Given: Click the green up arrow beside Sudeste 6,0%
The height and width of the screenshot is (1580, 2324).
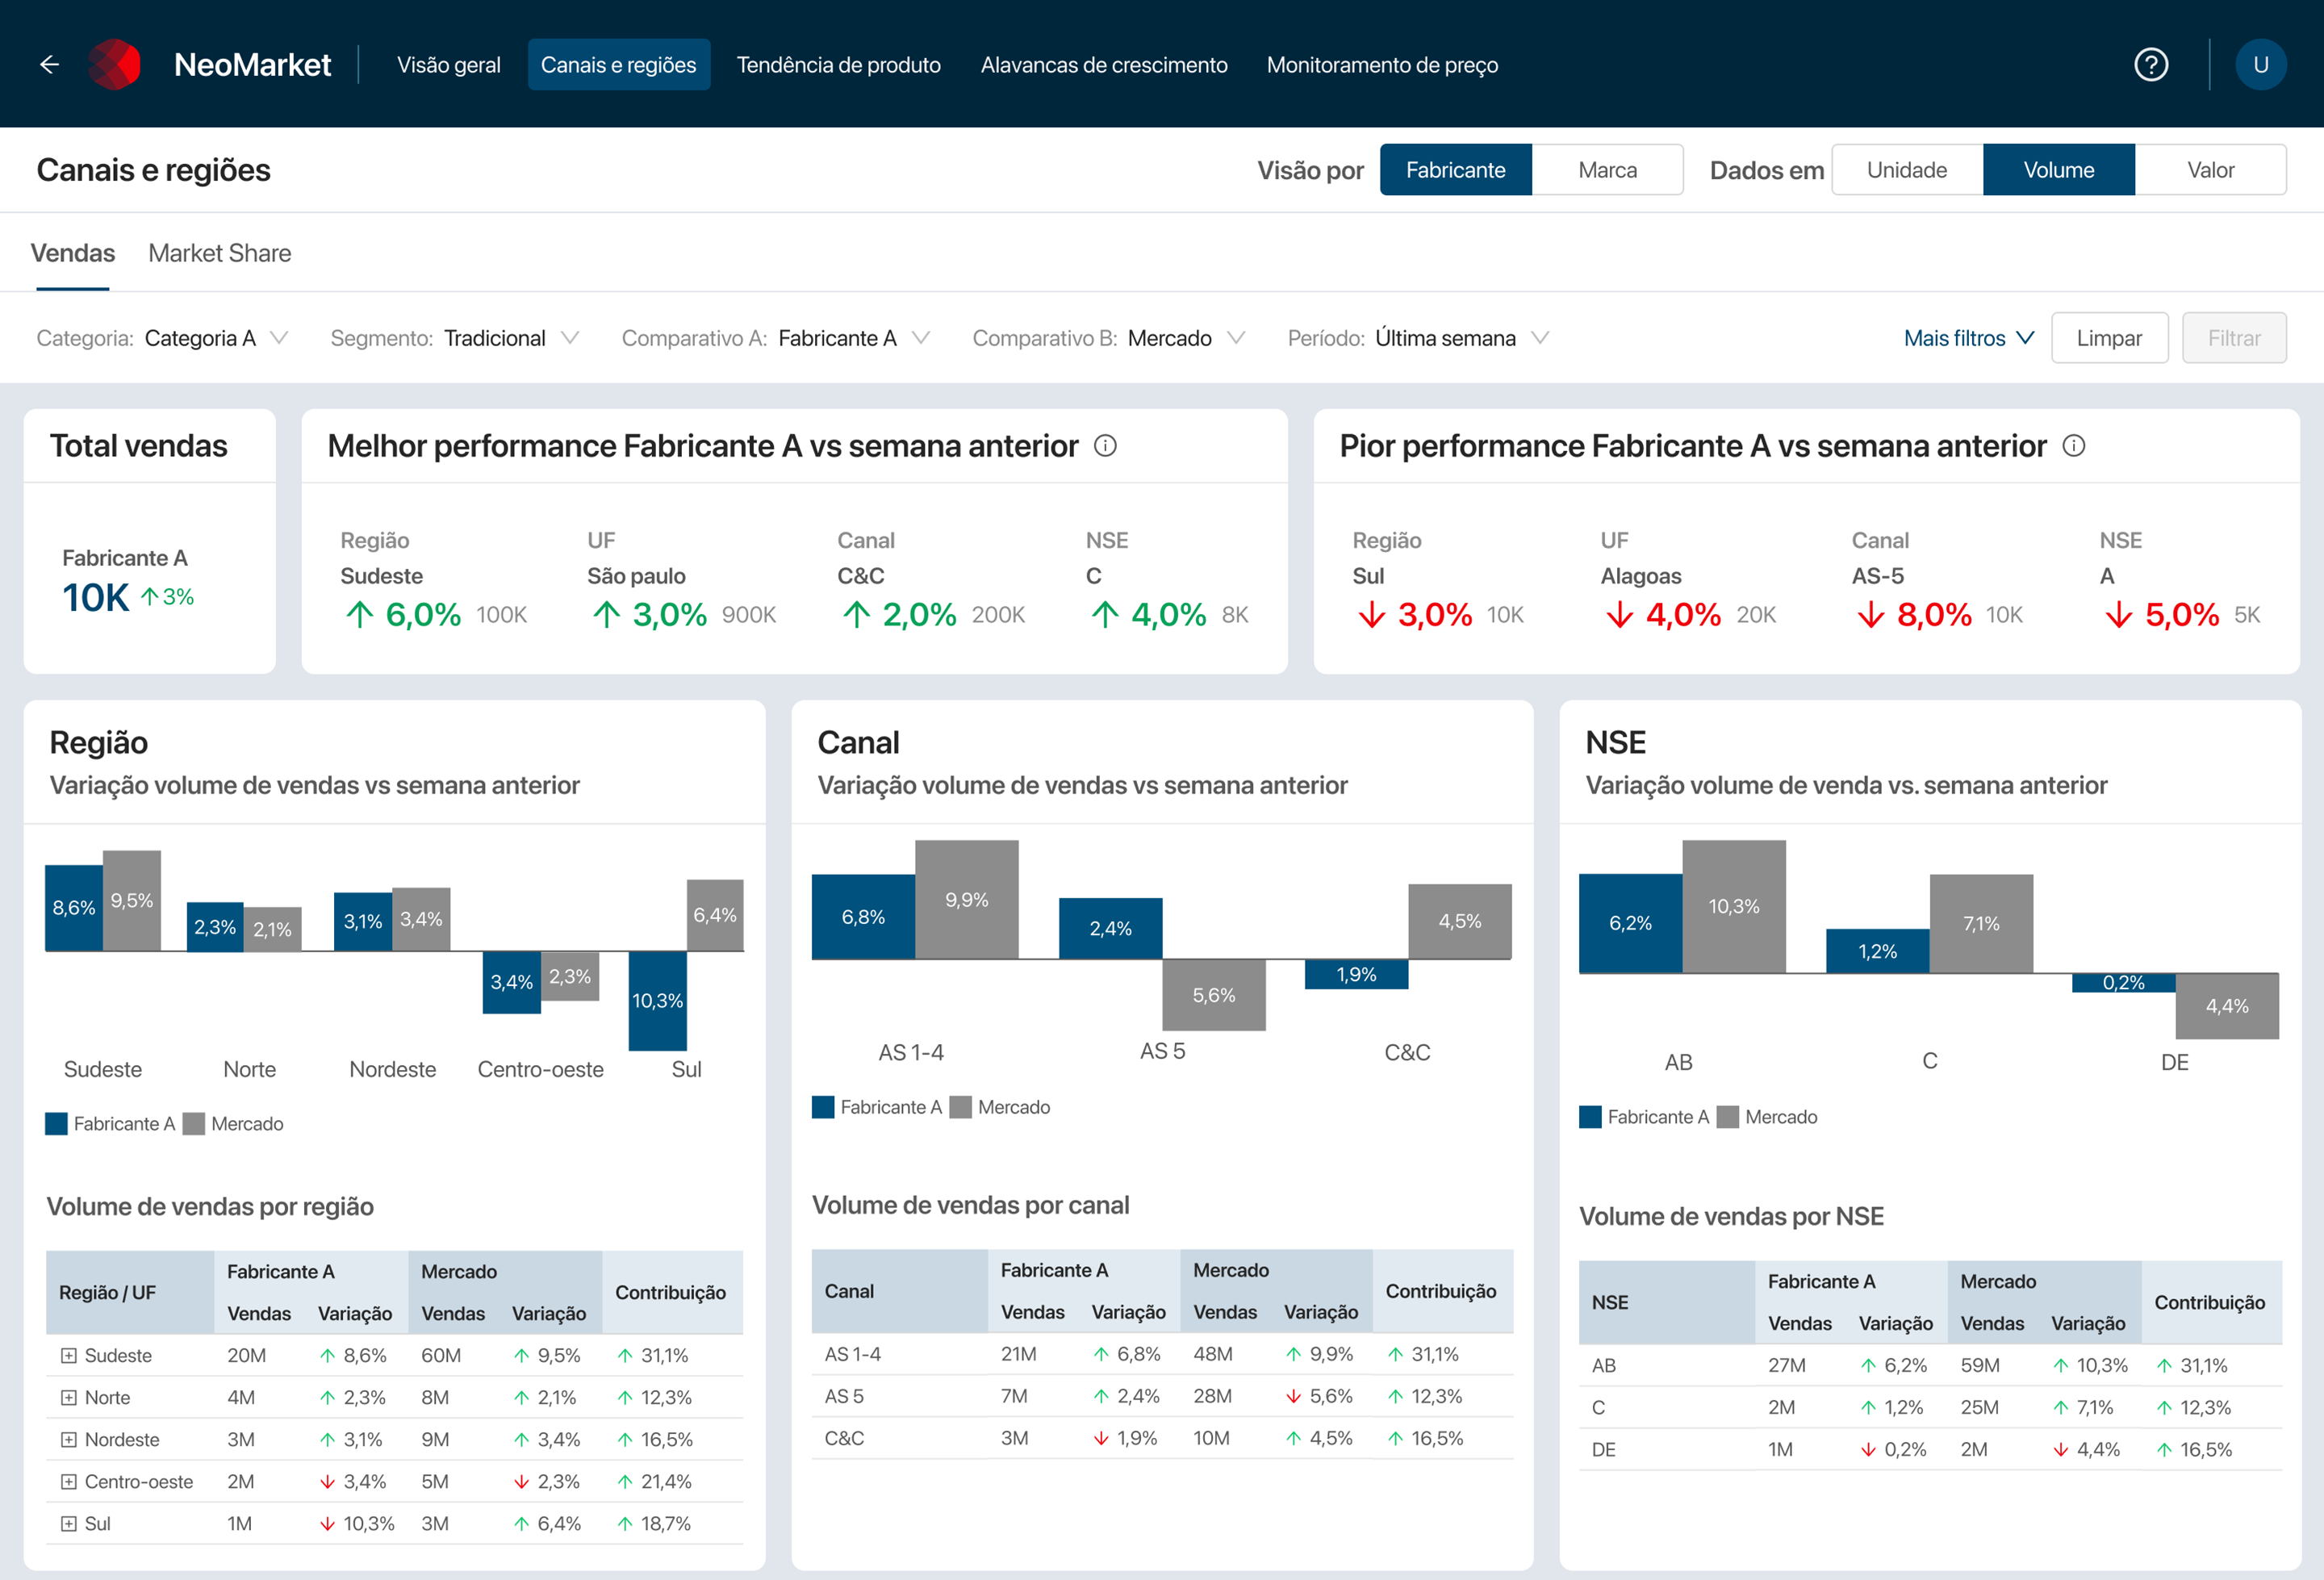Looking at the screenshot, I should 359,614.
